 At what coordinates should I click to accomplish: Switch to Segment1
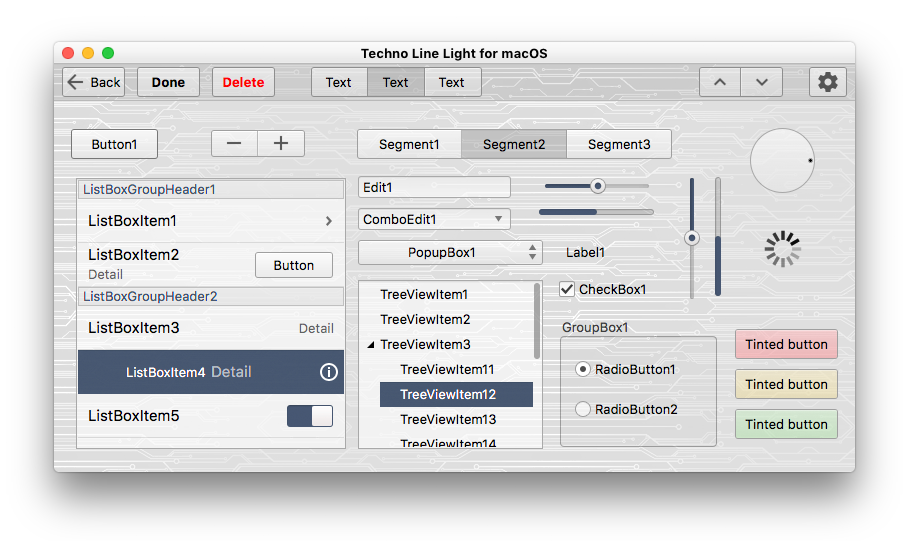[410, 144]
